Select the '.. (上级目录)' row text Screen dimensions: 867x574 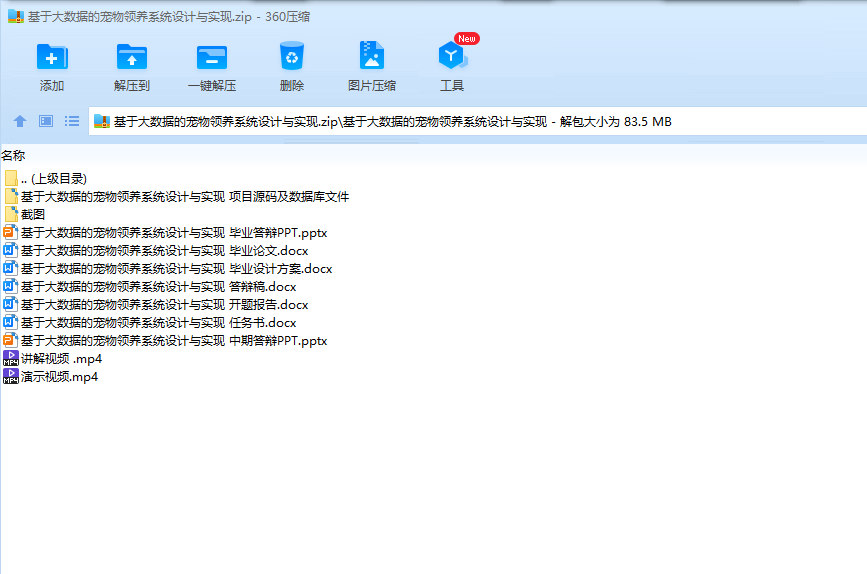coord(54,179)
